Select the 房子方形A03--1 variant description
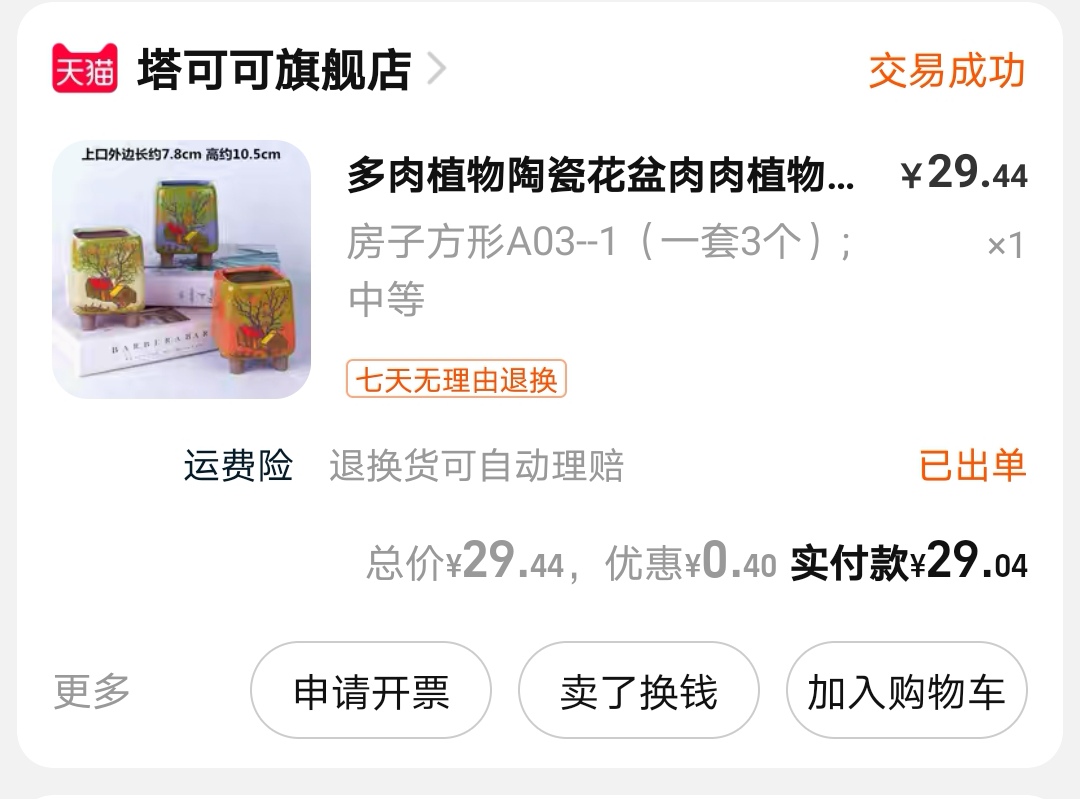 601,270
